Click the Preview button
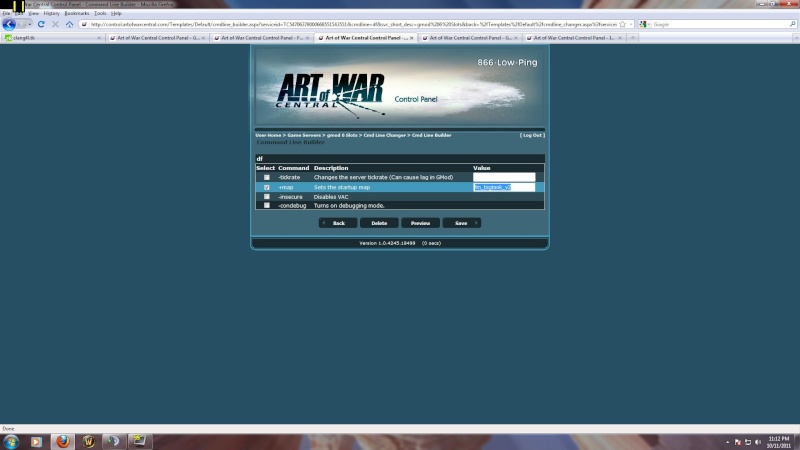Viewport: 800px width, 450px height. point(420,223)
